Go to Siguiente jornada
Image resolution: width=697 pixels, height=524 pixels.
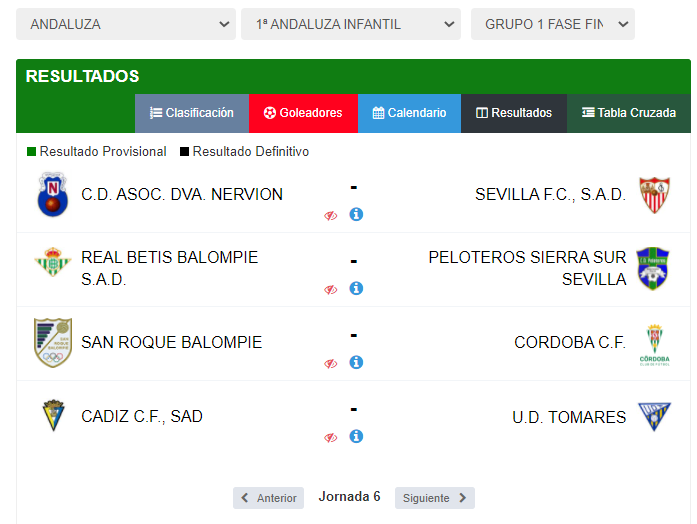click(435, 498)
